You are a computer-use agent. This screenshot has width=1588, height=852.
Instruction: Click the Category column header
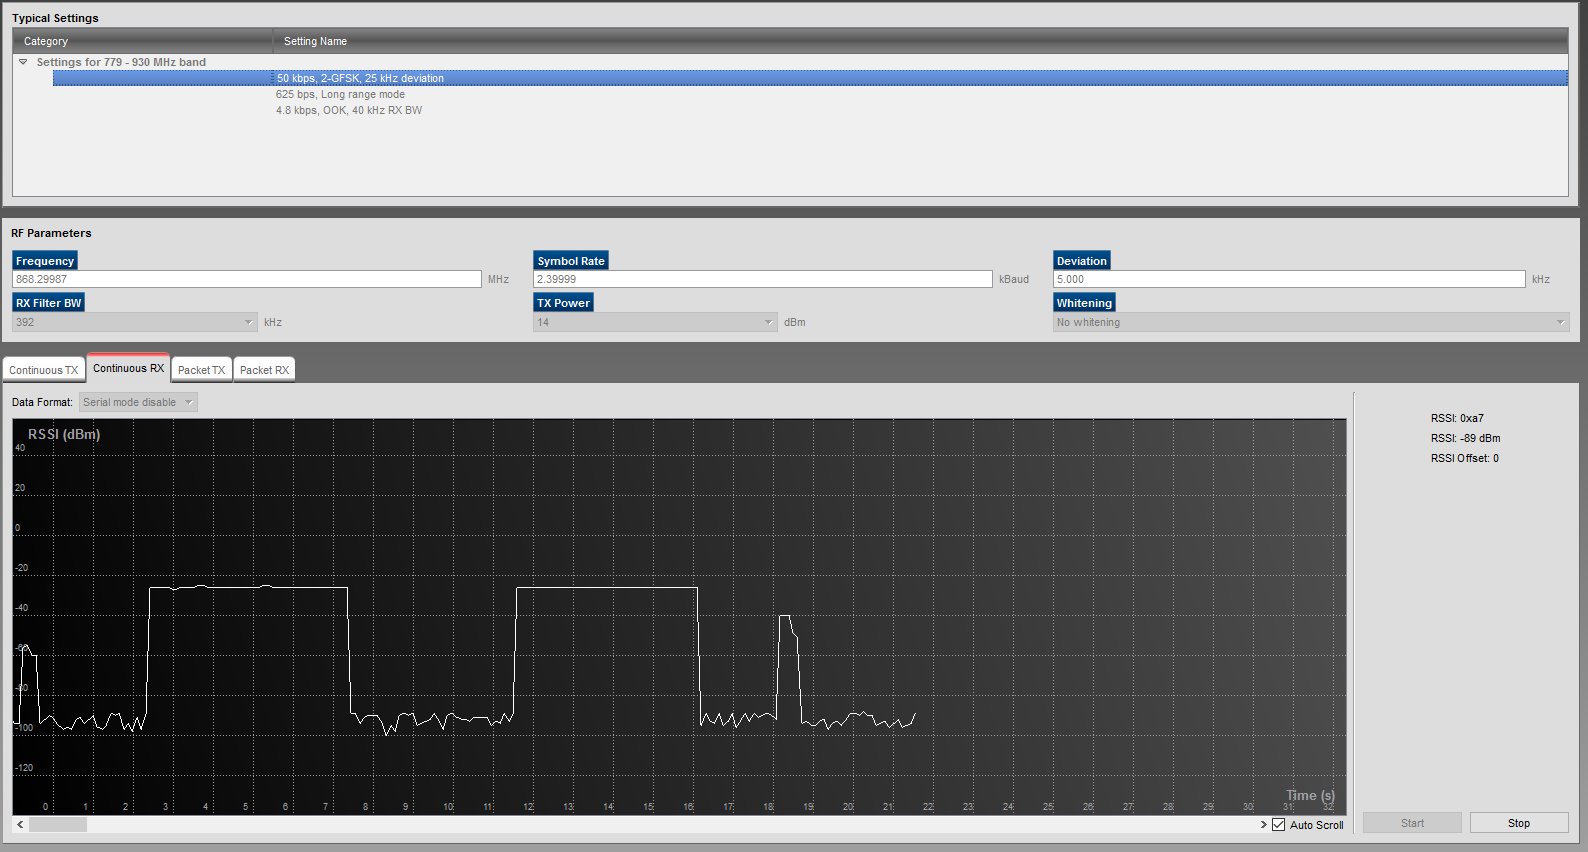(142, 41)
